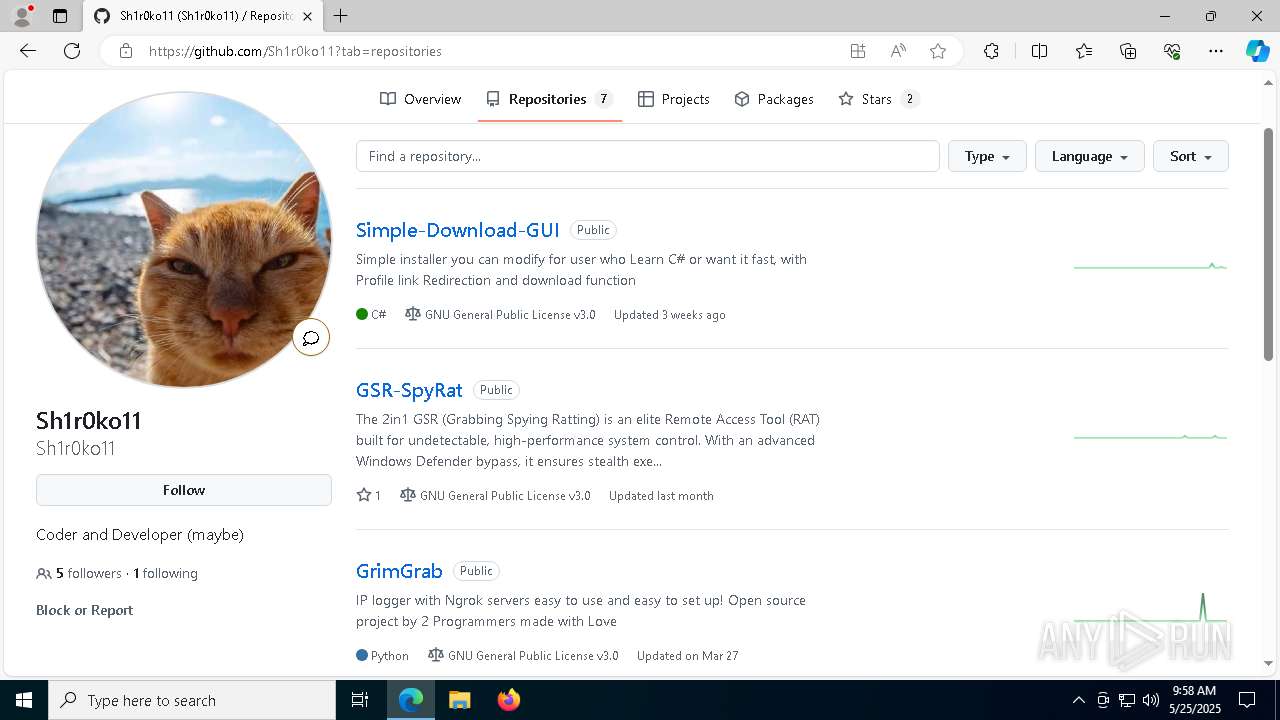Click the star icon for GSR-SpyRat
This screenshot has width=1280, height=720.
(364, 495)
